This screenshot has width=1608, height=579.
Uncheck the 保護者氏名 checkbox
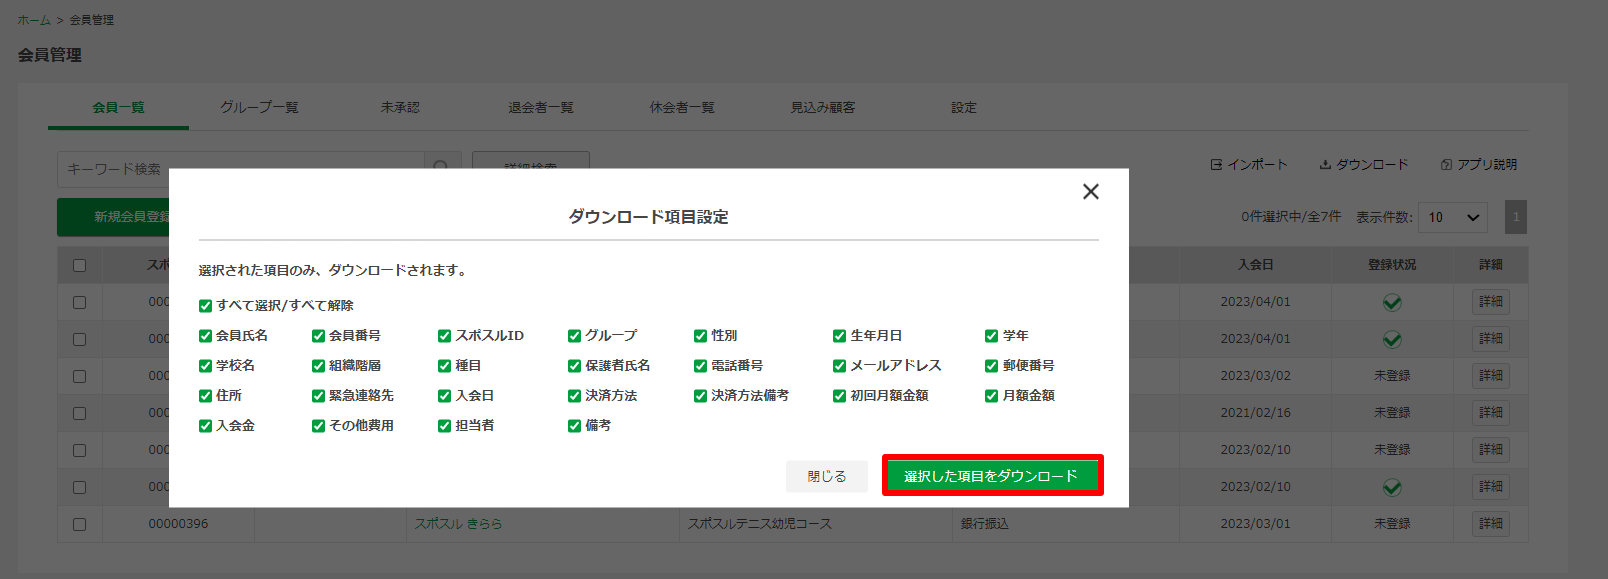[x=574, y=366]
